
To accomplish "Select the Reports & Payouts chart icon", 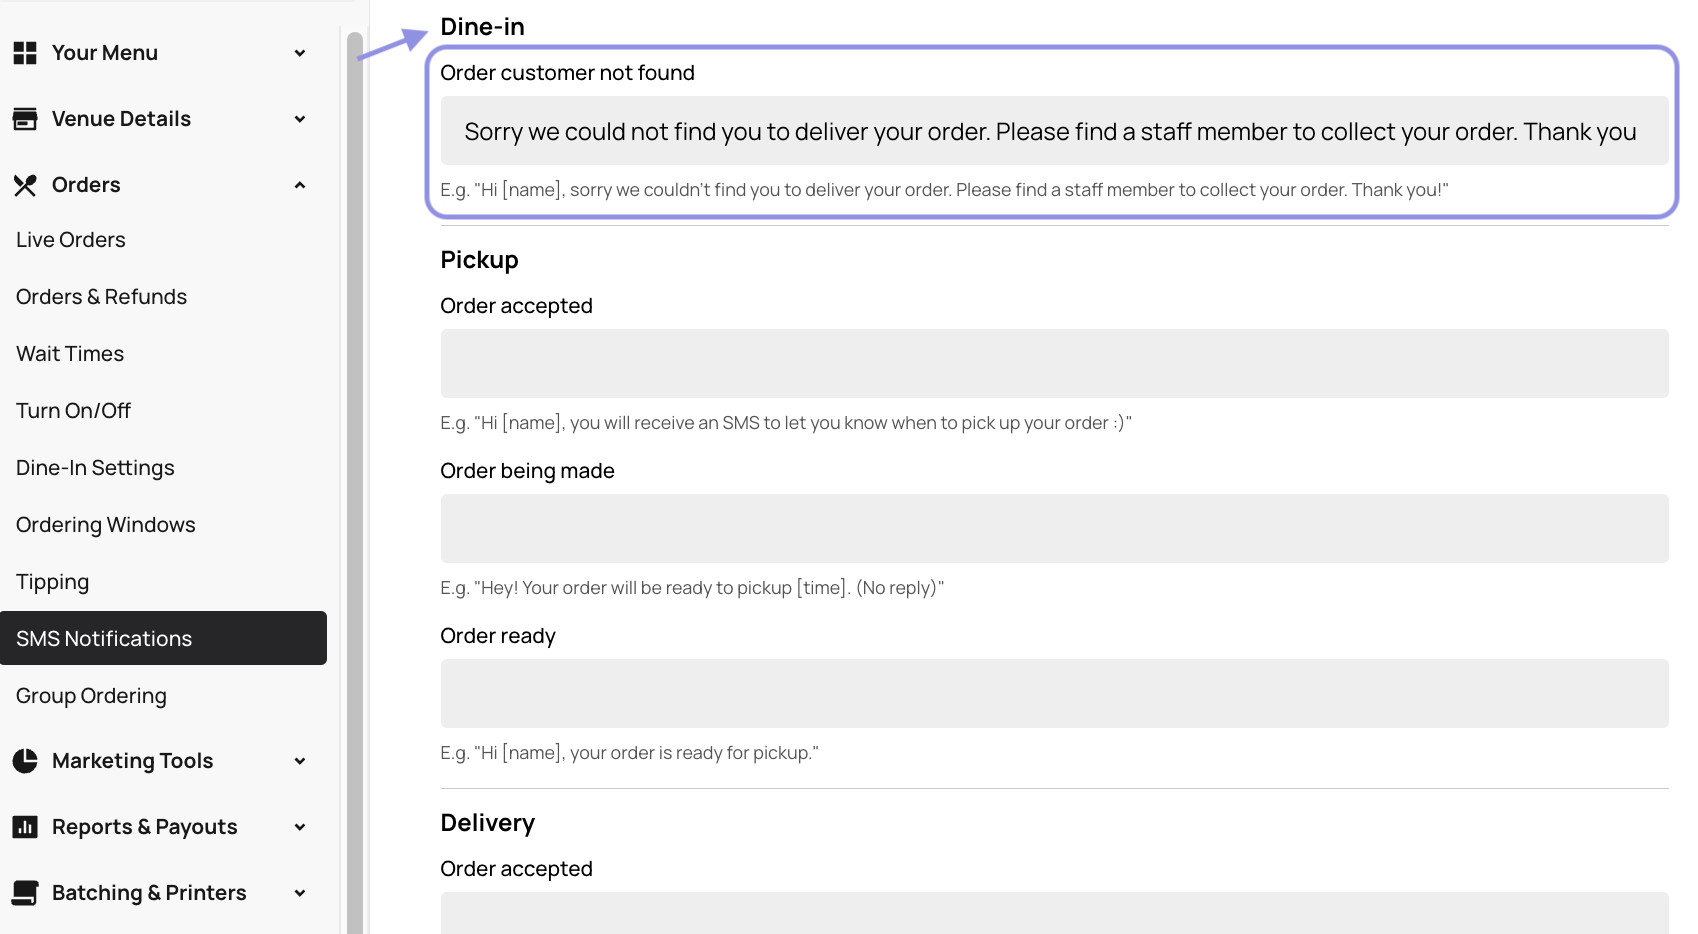I will [x=25, y=826].
